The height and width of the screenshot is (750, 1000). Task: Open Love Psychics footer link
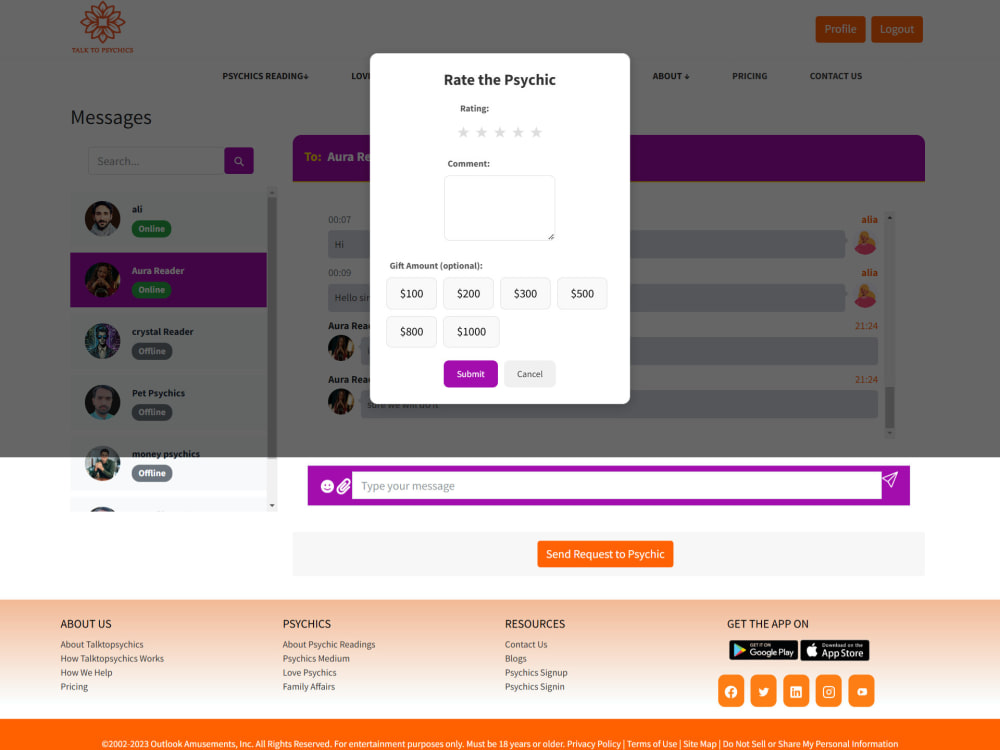click(309, 673)
